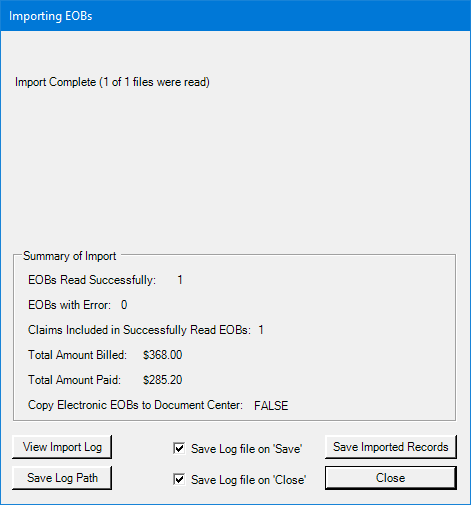Click the Claims Included in Successfully Read EOBs line
The width and height of the screenshot is (471, 505).
[146, 330]
